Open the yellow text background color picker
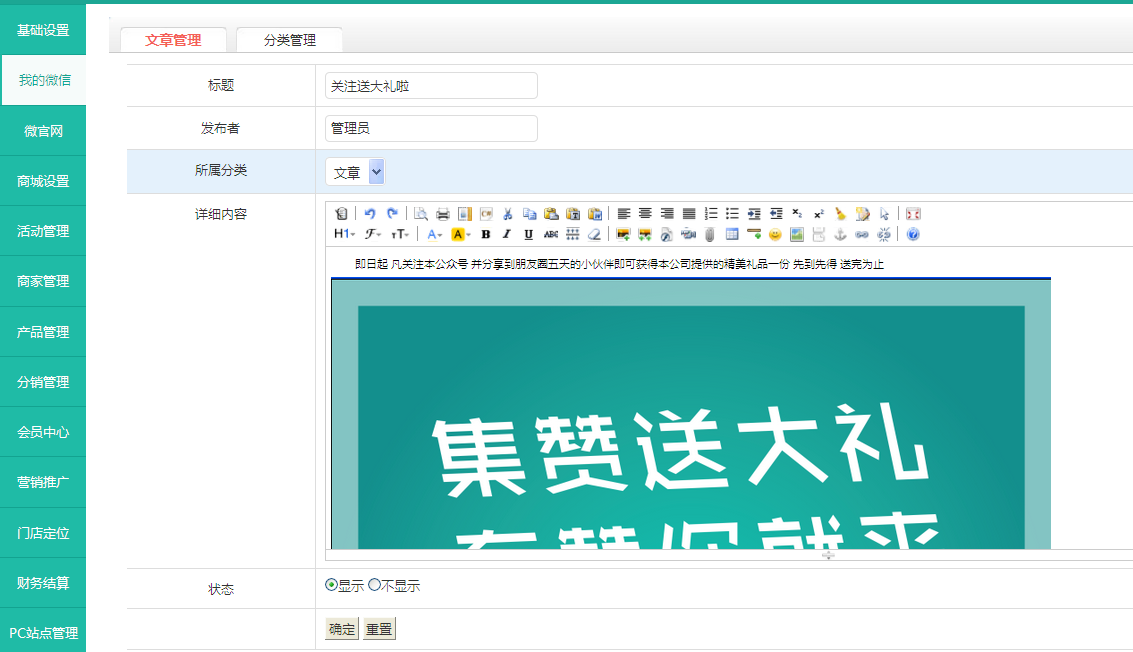 pos(461,234)
